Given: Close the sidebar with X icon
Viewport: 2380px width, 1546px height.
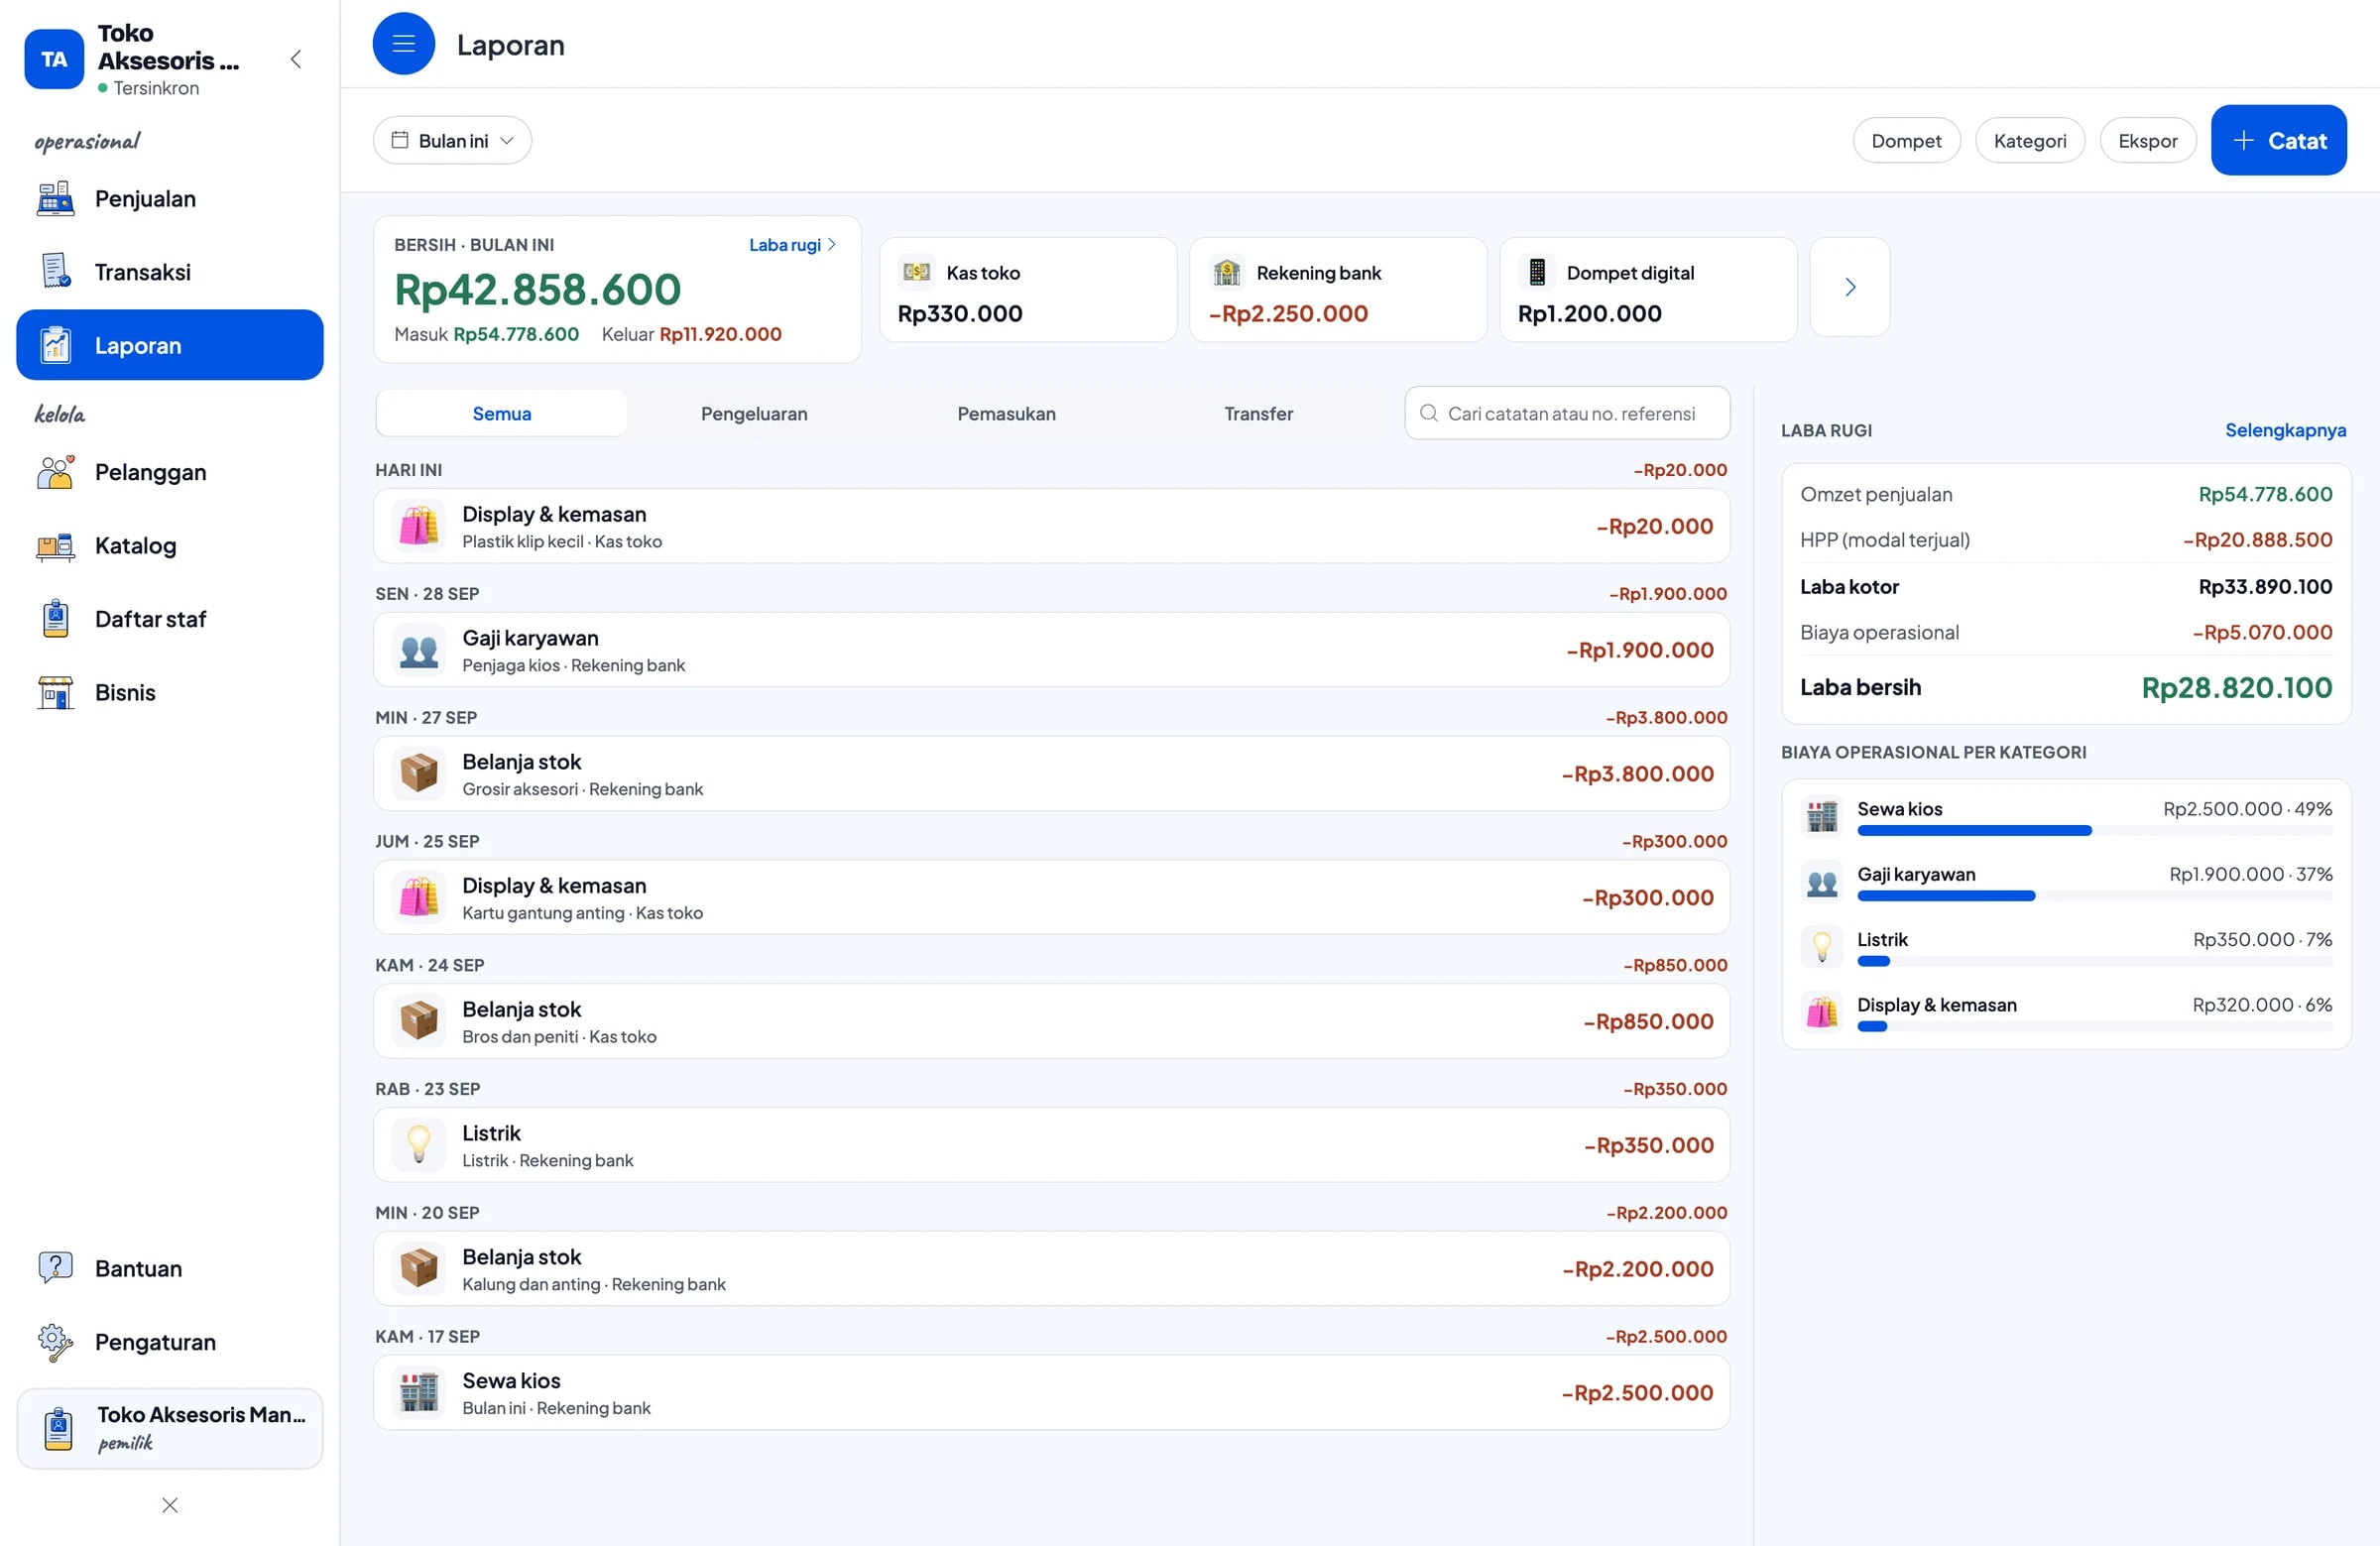Looking at the screenshot, I should tap(170, 1505).
